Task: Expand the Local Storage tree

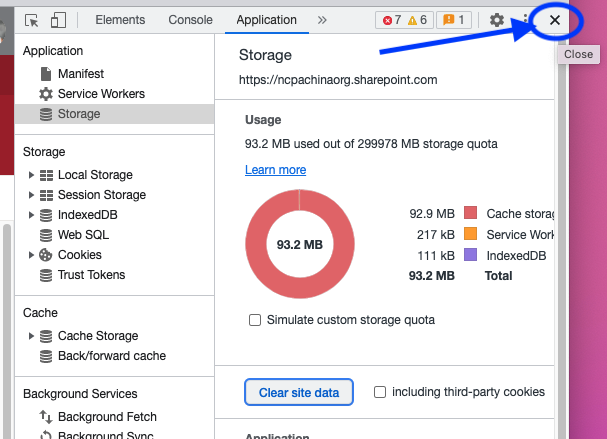Action: click(x=32, y=175)
